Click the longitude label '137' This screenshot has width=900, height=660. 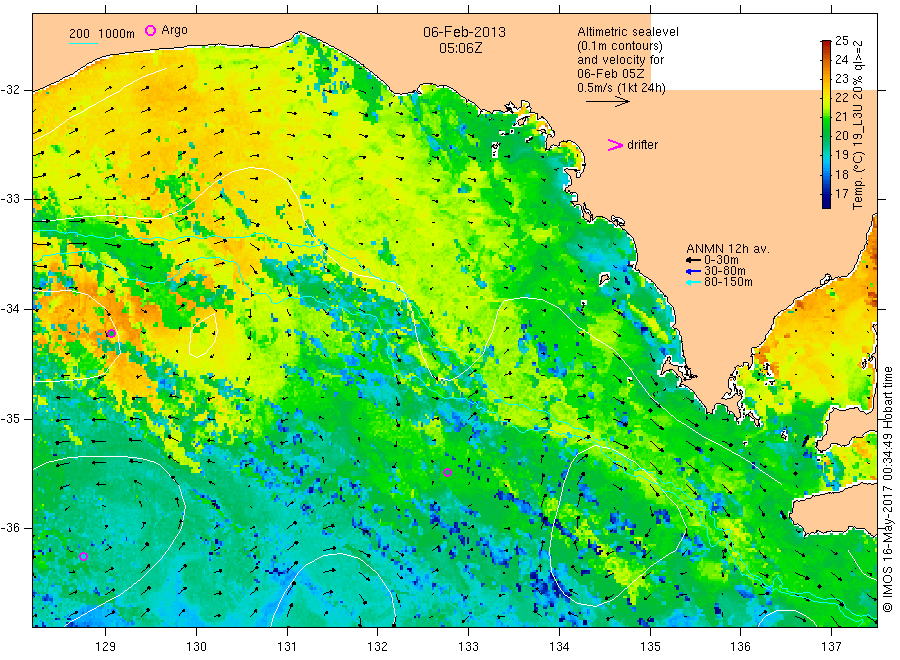pos(831,647)
